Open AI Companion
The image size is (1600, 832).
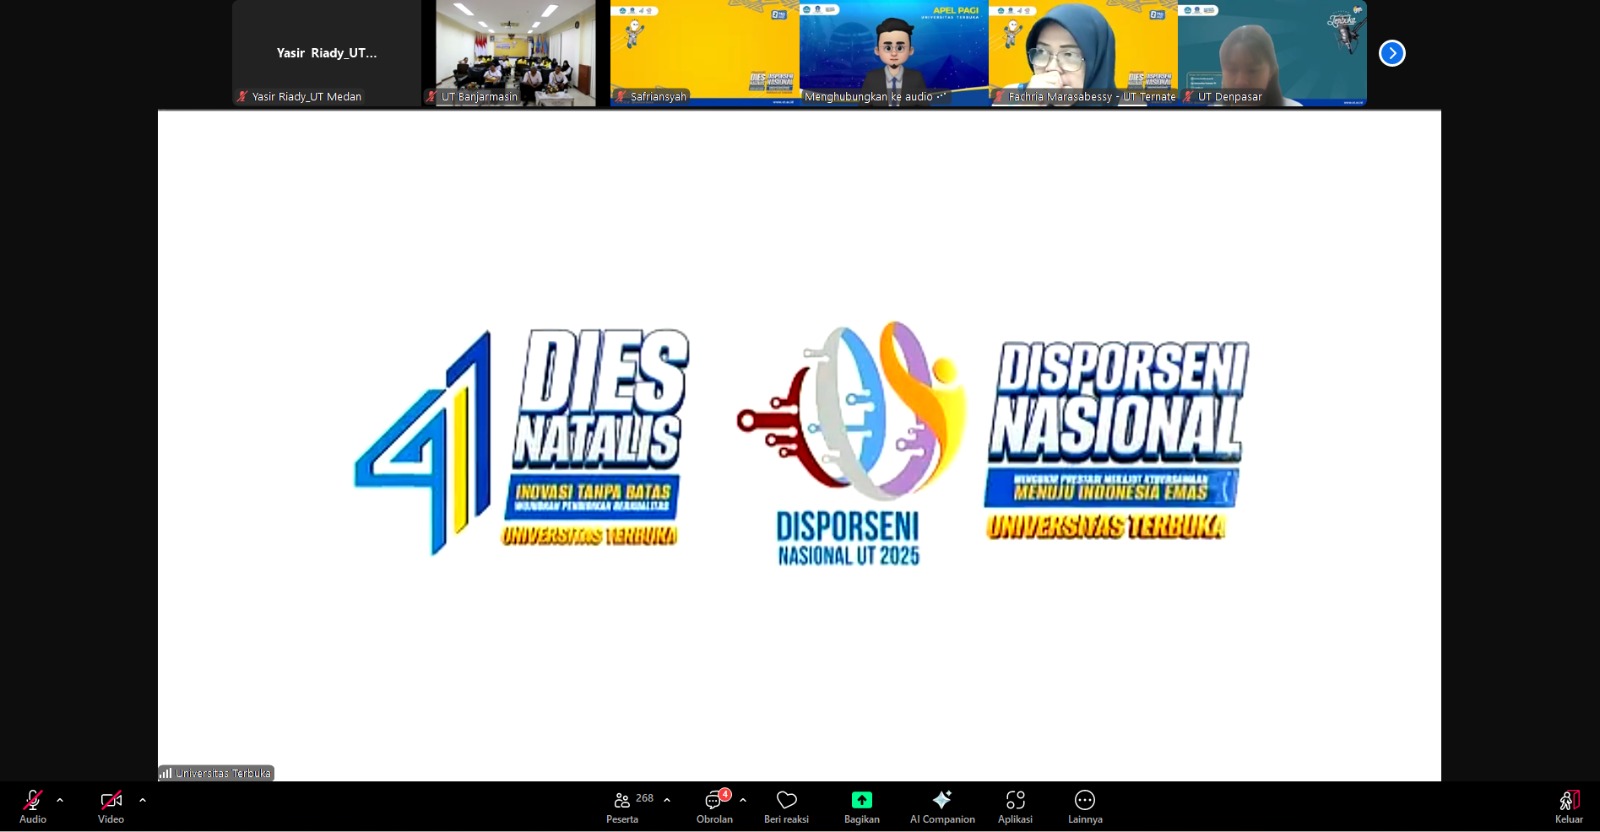942,806
